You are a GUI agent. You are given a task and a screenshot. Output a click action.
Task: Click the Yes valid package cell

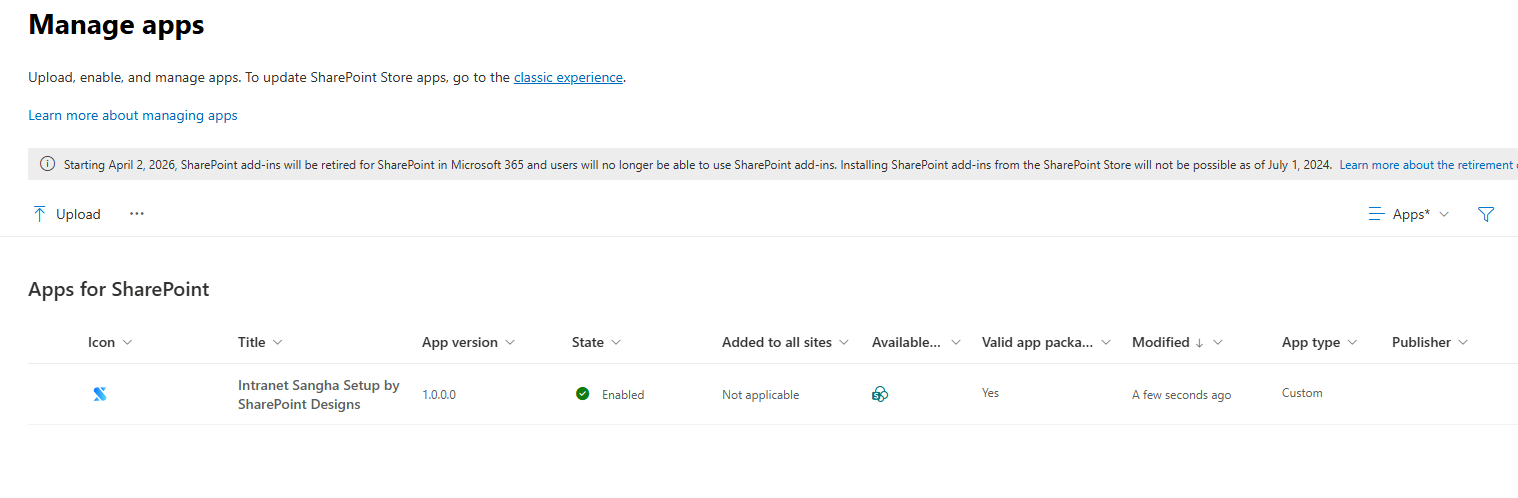coord(990,393)
